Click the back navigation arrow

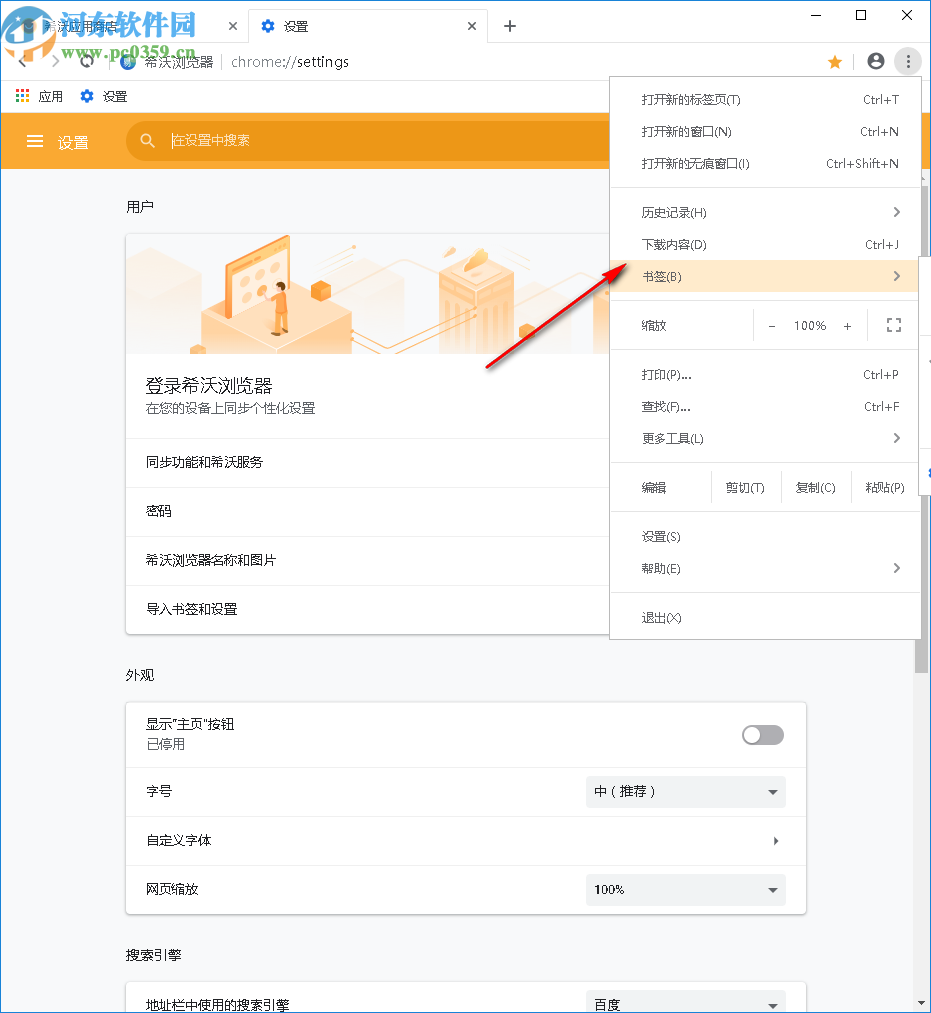(23, 62)
